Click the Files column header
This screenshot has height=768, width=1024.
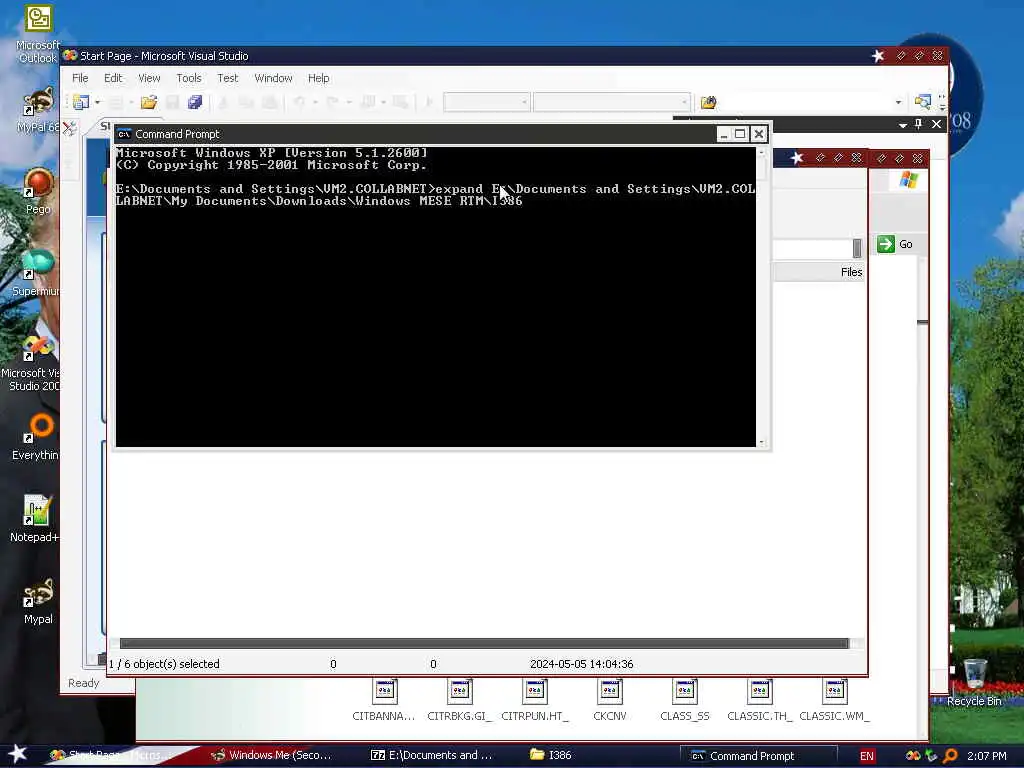851,272
